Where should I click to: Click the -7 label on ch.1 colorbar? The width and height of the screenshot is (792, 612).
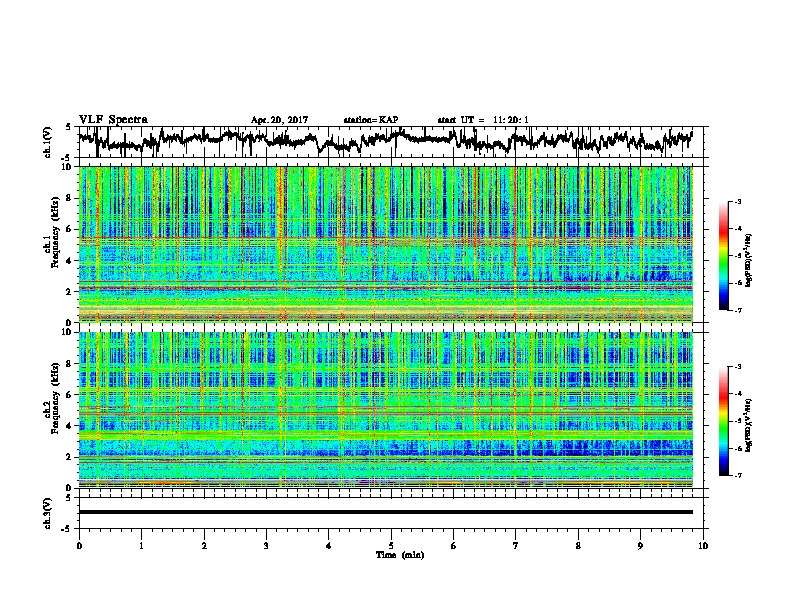pos(738,311)
